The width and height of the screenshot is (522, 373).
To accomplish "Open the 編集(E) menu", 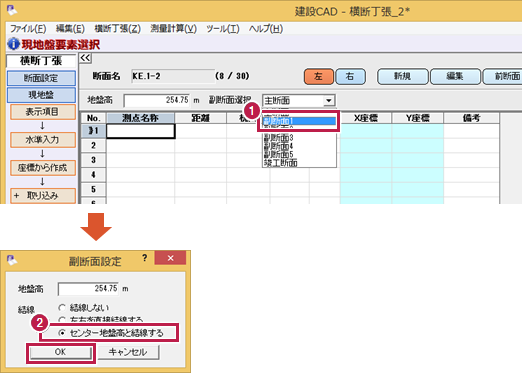I will coord(70,29).
